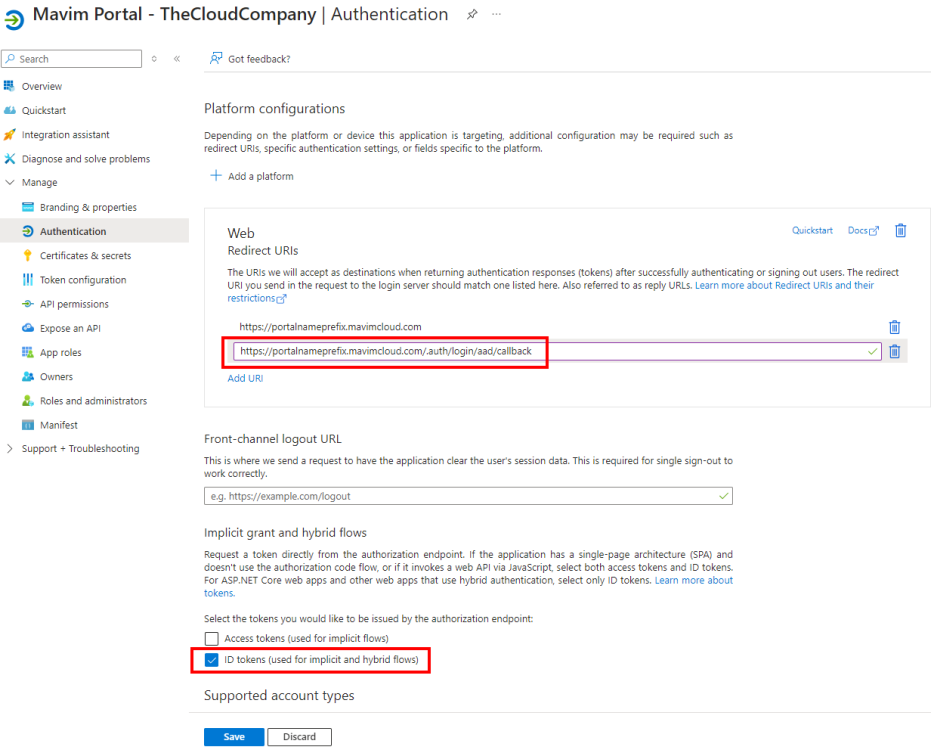Click the Quickstart cloud icon in sidebar
Viewport: 931px width, 752px height.
click(10, 110)
